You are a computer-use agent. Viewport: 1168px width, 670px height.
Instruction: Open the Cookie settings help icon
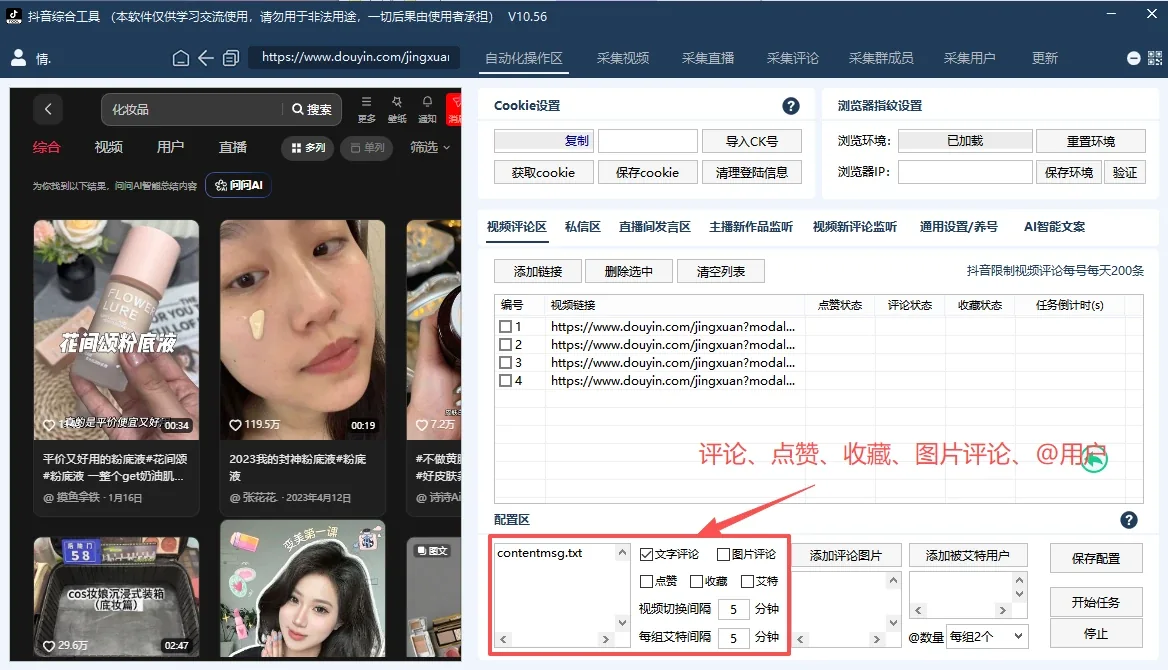(x=790, y=106)
